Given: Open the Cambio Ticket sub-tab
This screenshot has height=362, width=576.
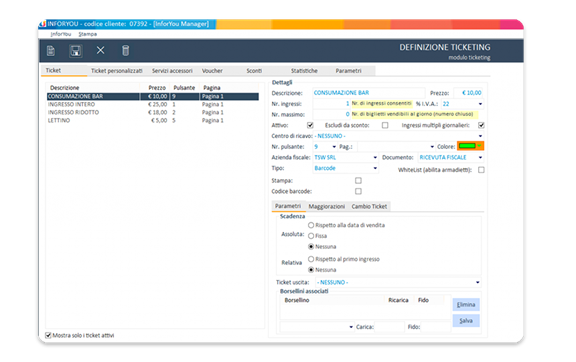Looking at the screenshot, I should 369,207.
